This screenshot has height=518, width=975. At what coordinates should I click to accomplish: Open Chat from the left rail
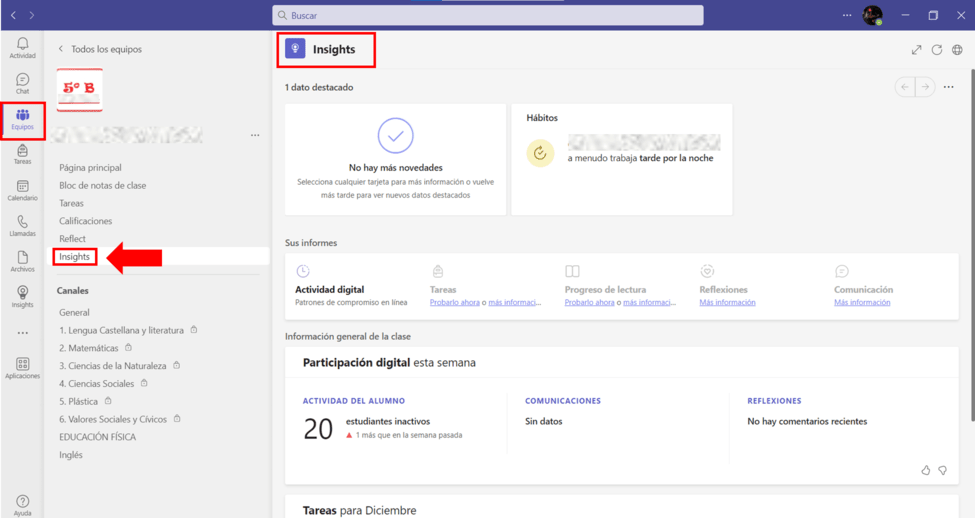(x=22, y=83)
